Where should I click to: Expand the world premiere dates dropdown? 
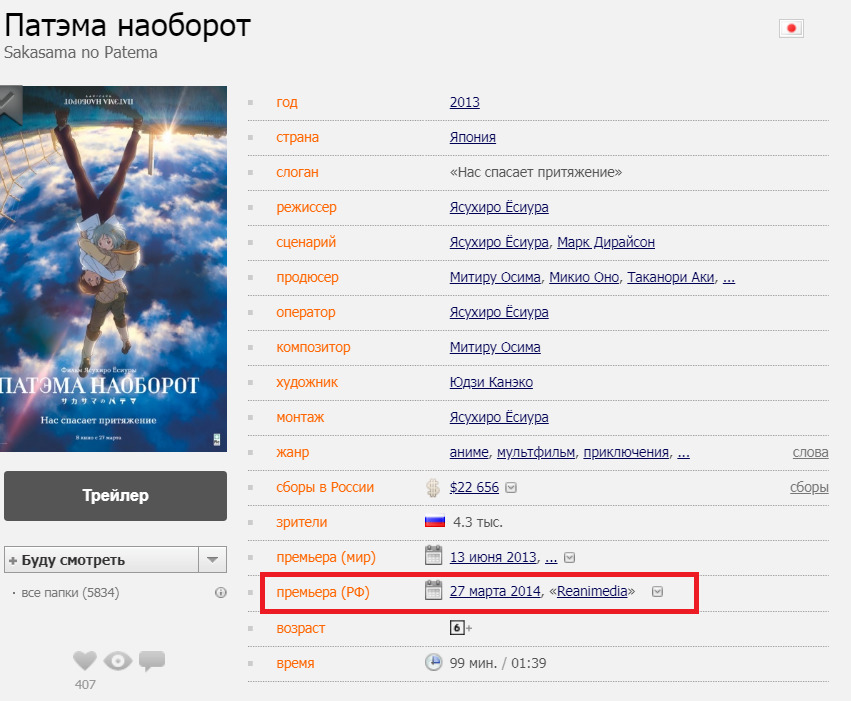(569, 557)
